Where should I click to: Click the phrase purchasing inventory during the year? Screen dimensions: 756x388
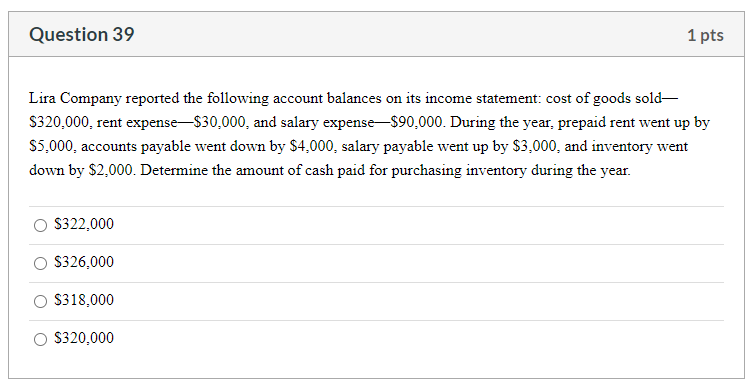click(x=511, y=171)
